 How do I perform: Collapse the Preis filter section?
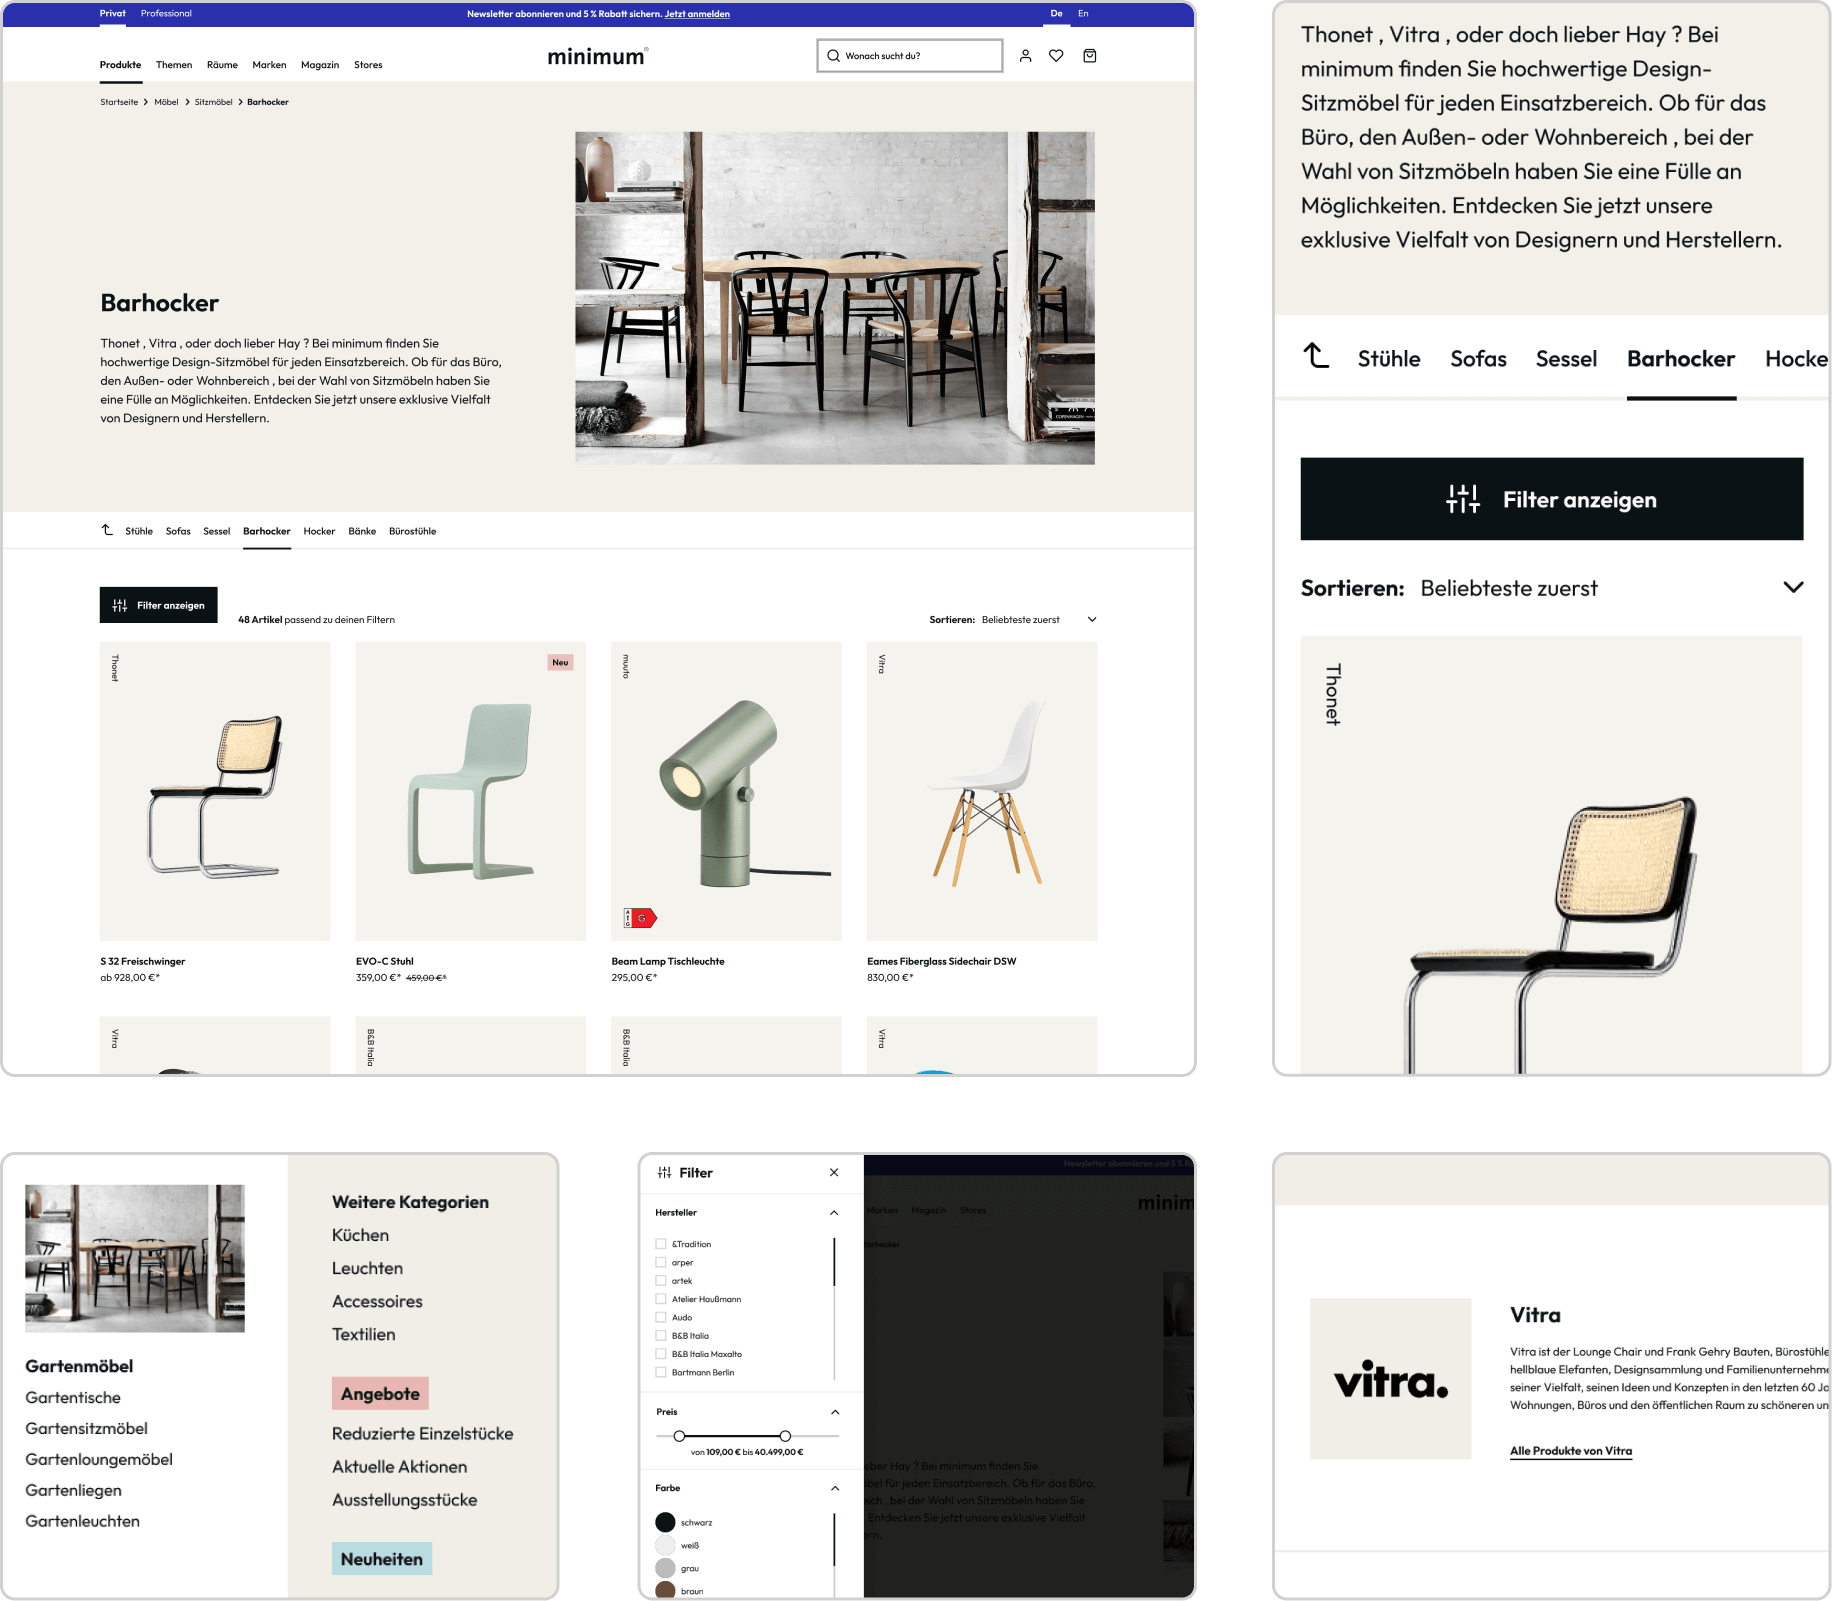pyautogui.click(x=834, y=1412)
